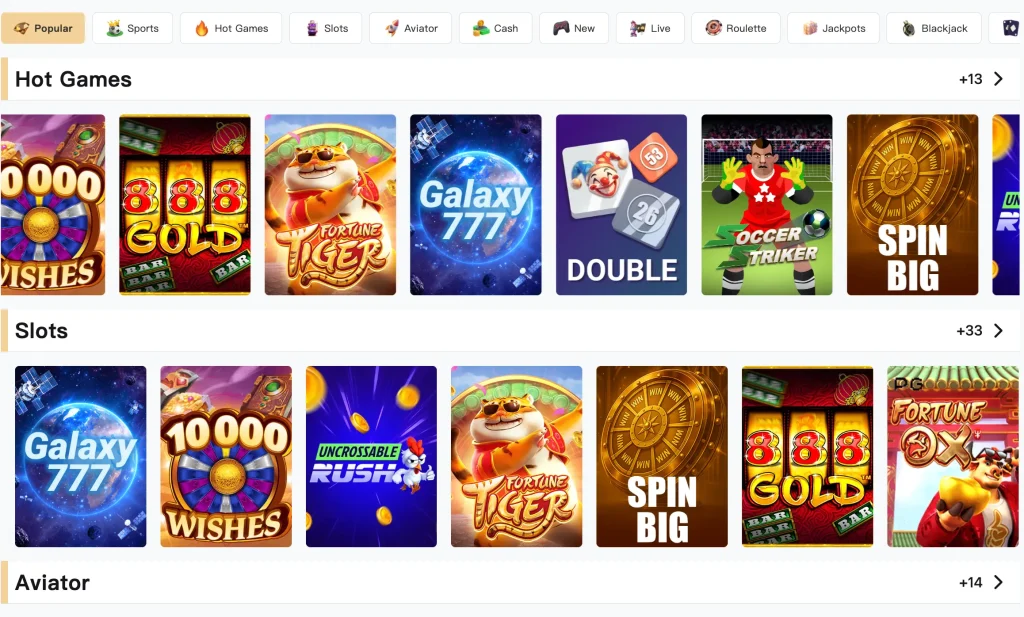This screenshot has height=617, width=1024.
Task: Open Galaxy 777 in Hot Games row
Action: 475,204
